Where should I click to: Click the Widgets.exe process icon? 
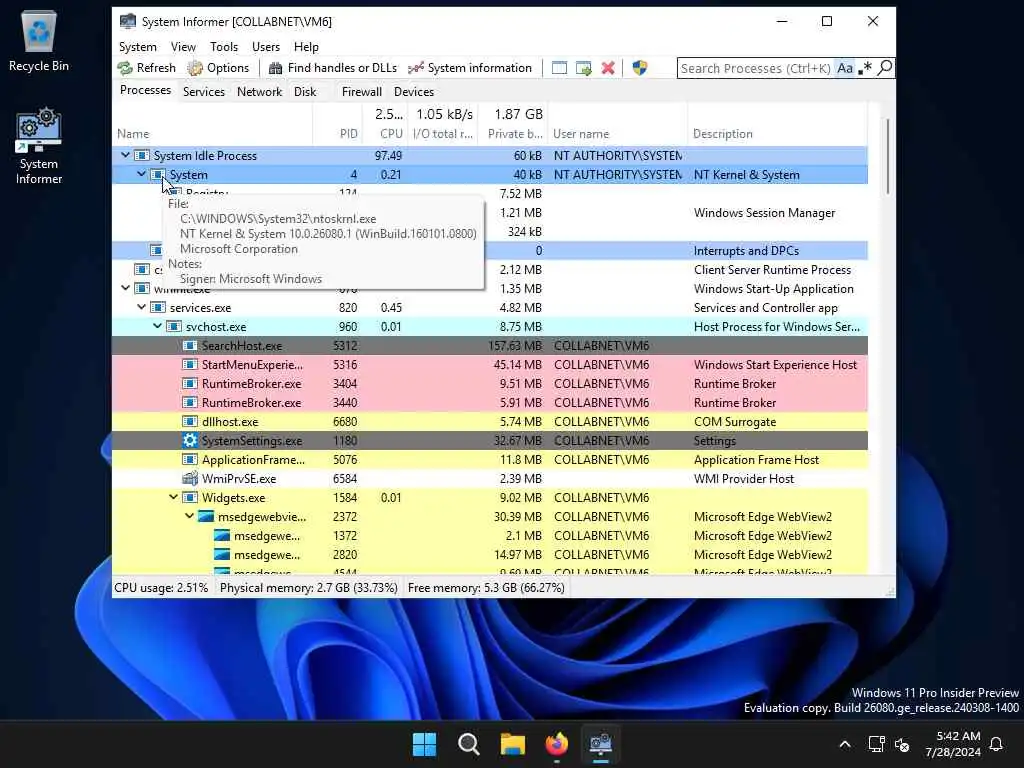coord(189,497)
